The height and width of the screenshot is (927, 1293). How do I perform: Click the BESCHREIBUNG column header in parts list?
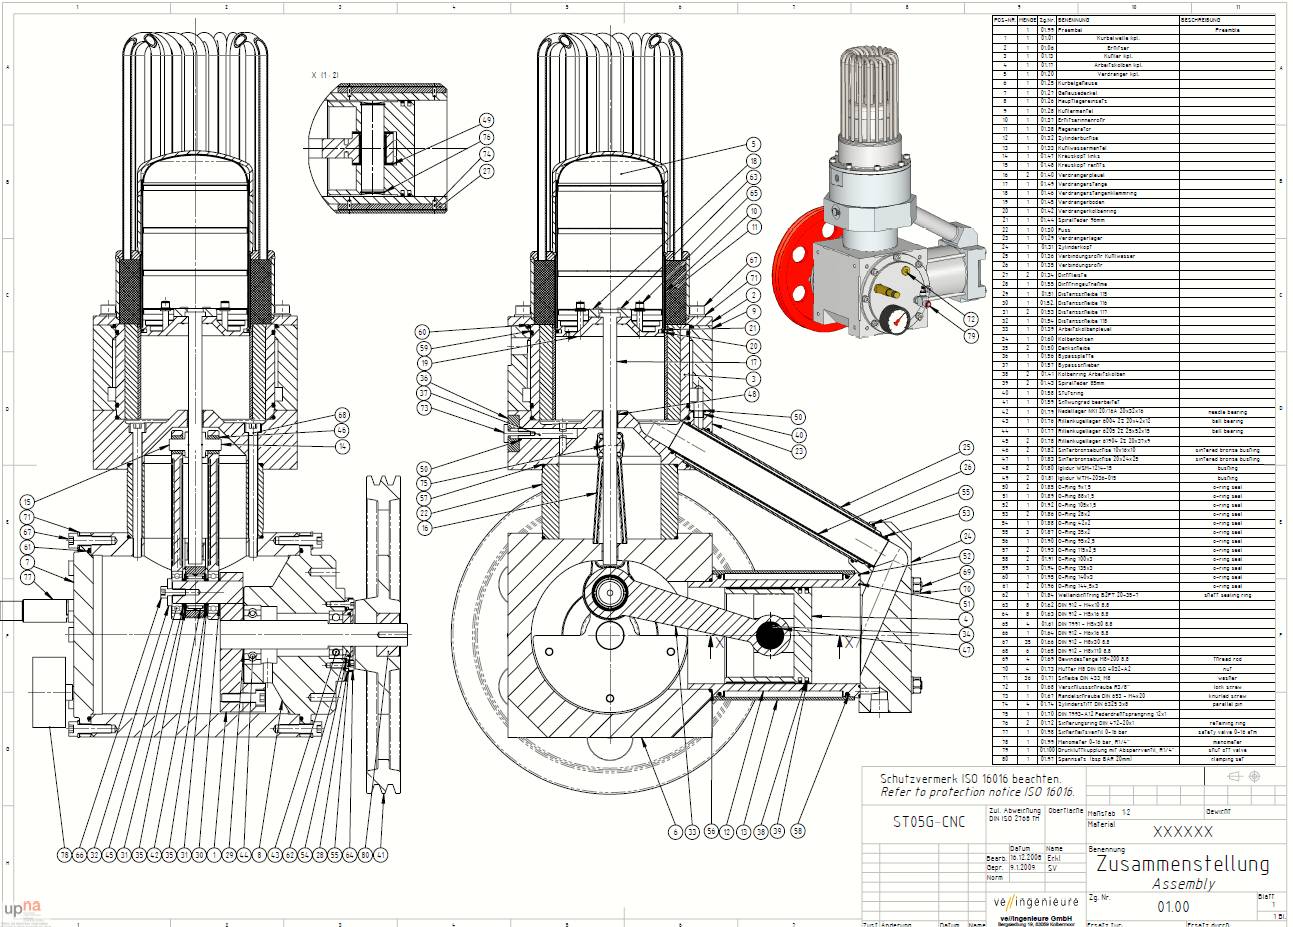[x=1200, y=20]
